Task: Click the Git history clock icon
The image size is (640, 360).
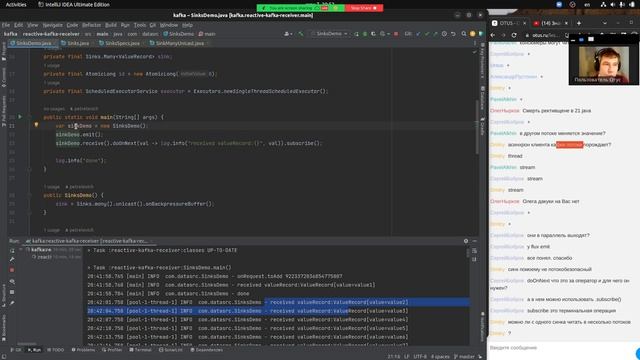Action: click(x=444, y=34)
